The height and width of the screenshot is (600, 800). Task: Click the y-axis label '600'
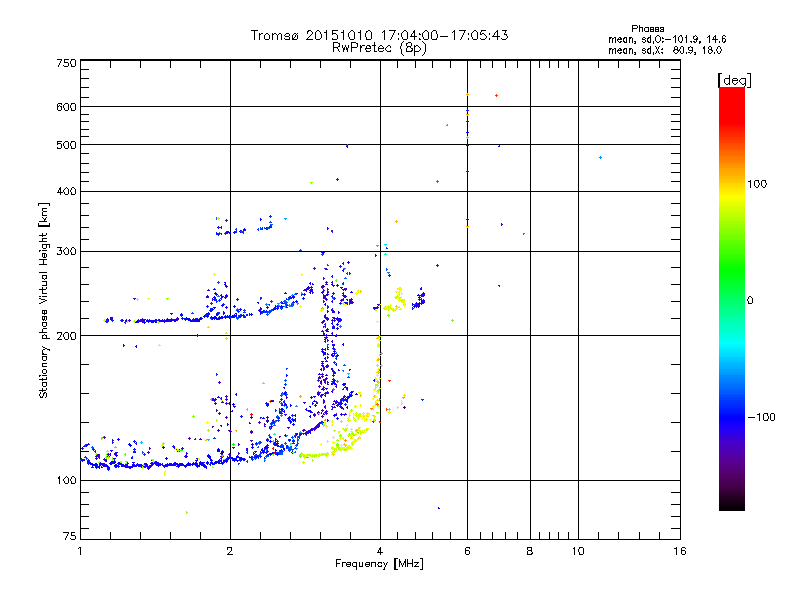[66, 107]
